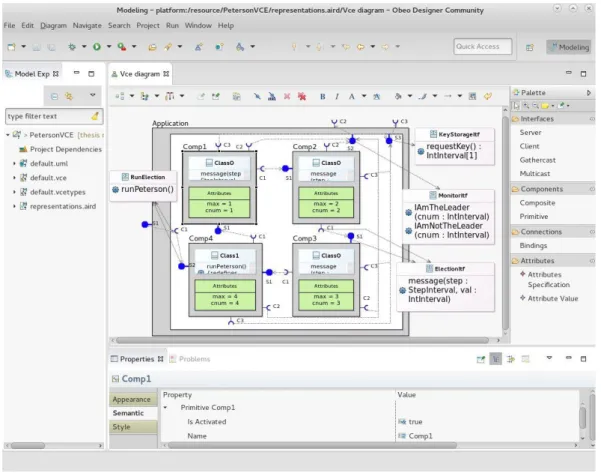Click the Open Perspective icon near Modeling
Viewport: 601px width, 473px height.
530,48
